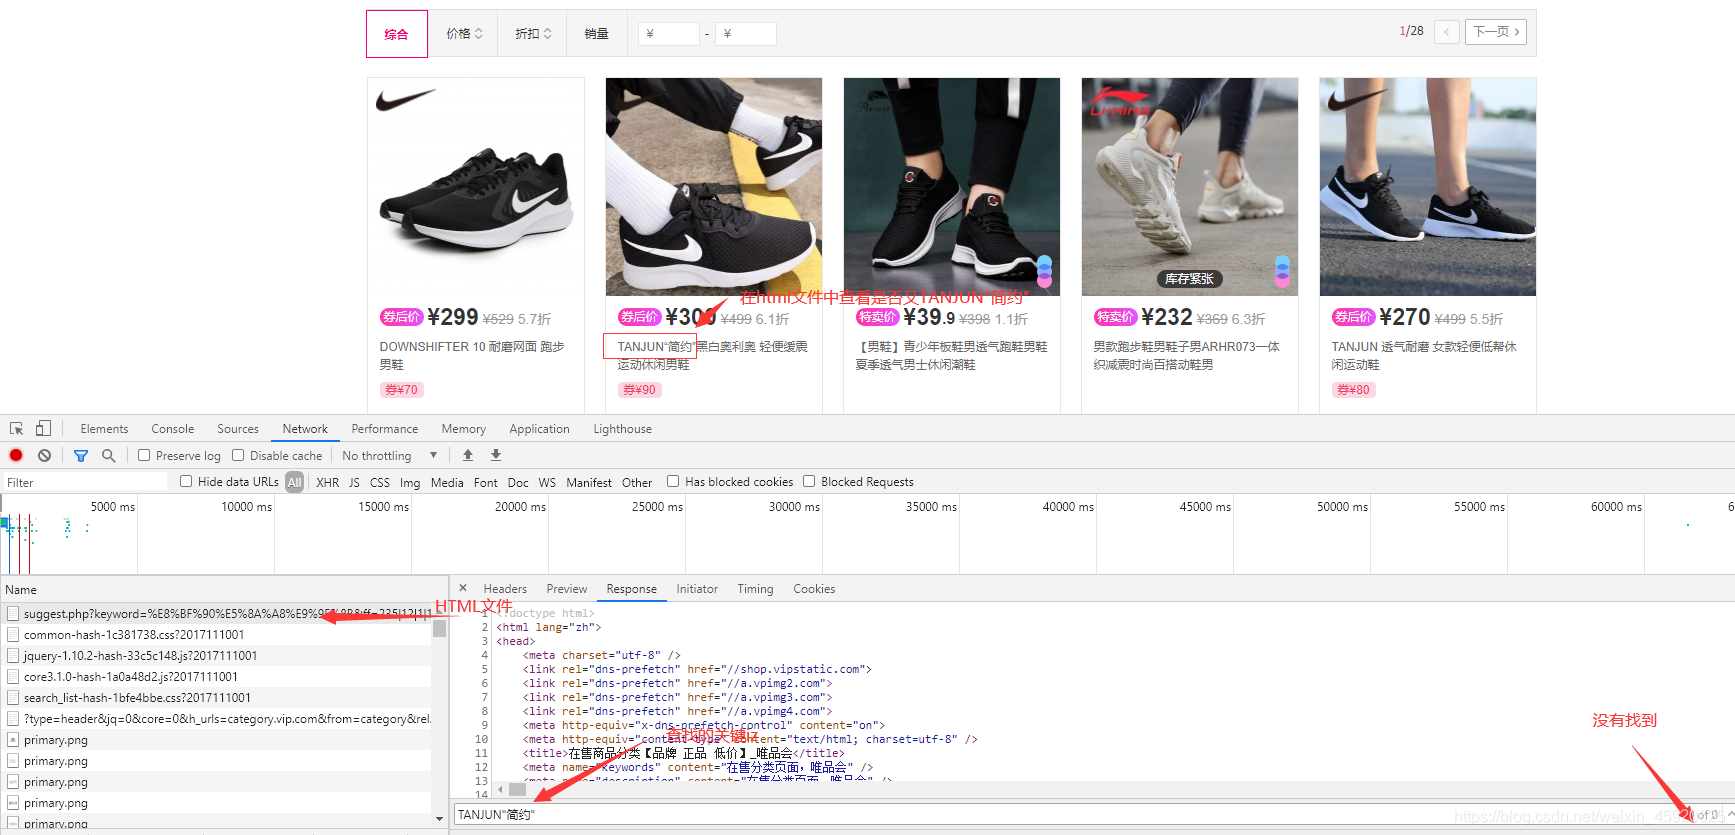The width and height of the screenshot is (1735, 835).
Task: Select core3.1.0-hash-1a0a48d2.js request
Action: (x=218, y=676)
